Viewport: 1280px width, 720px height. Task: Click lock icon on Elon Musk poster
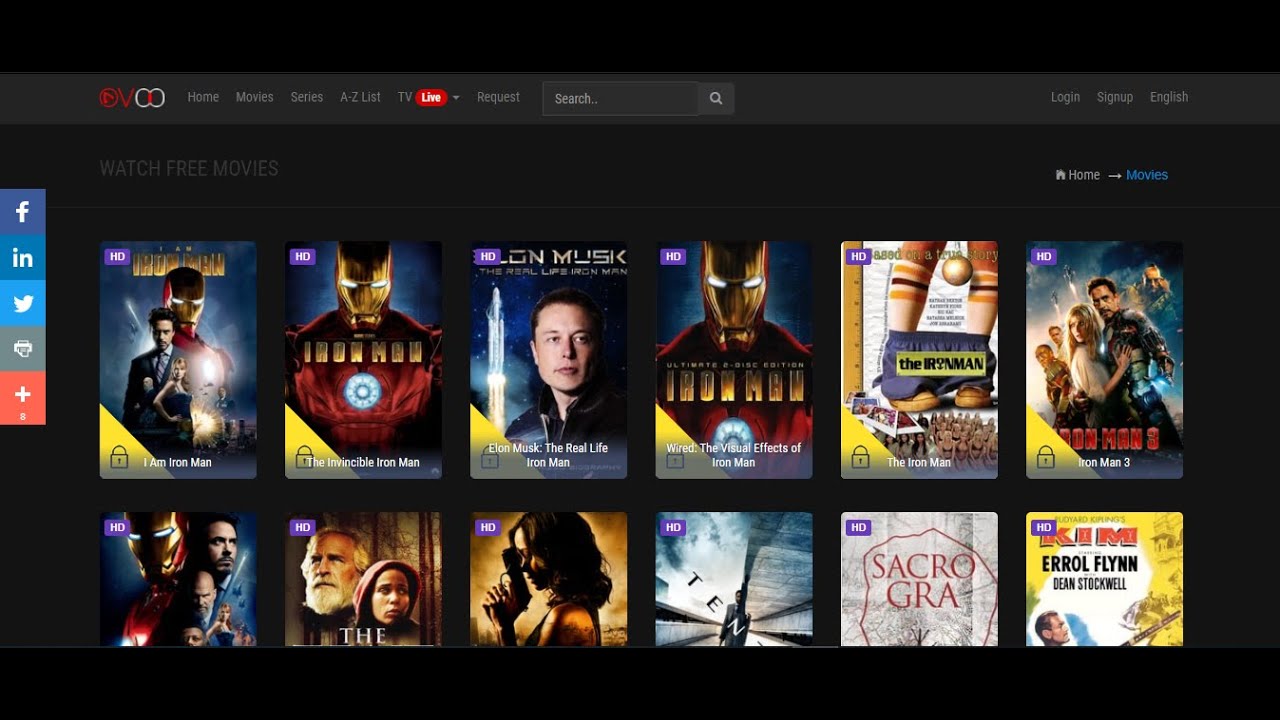(x=490, y=457)
